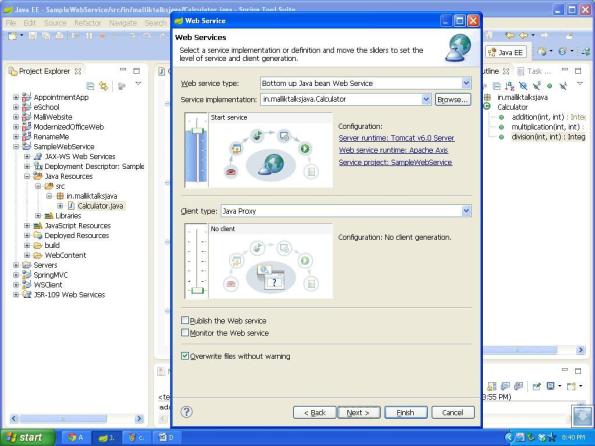Expand the AppointmentApp project
The width and height of the screenshot is (595, 446).
[x=16, y=97]
